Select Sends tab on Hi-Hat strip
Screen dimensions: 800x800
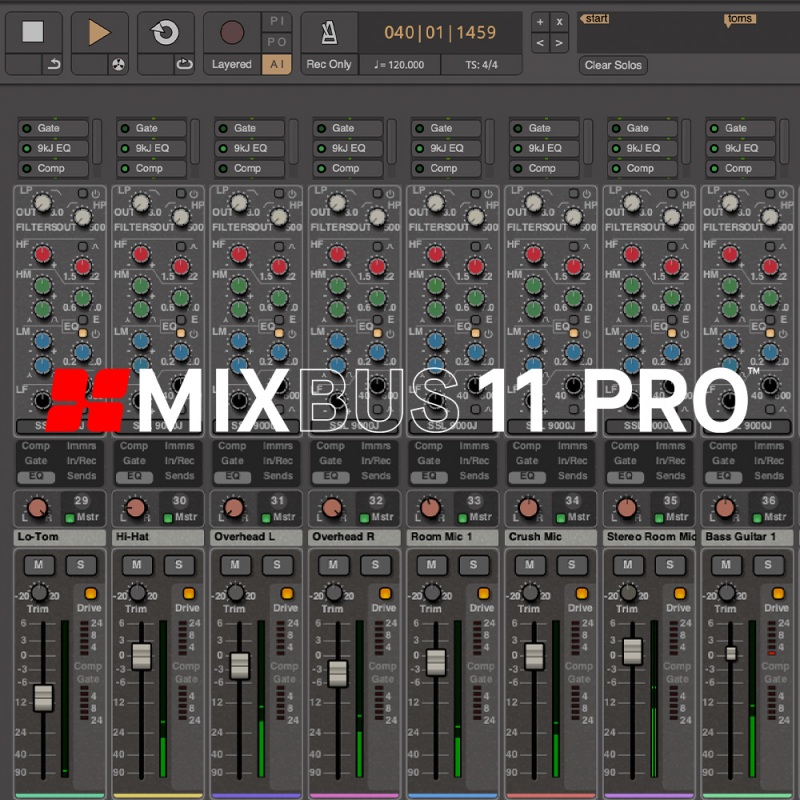point(180,476)
